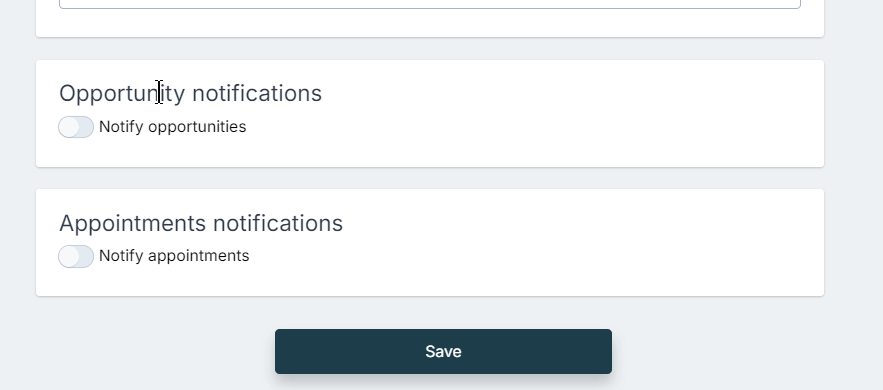Click the "Notify appointments" label text
The height and width of the screenshot is (390, 883).
coord(174,256)
